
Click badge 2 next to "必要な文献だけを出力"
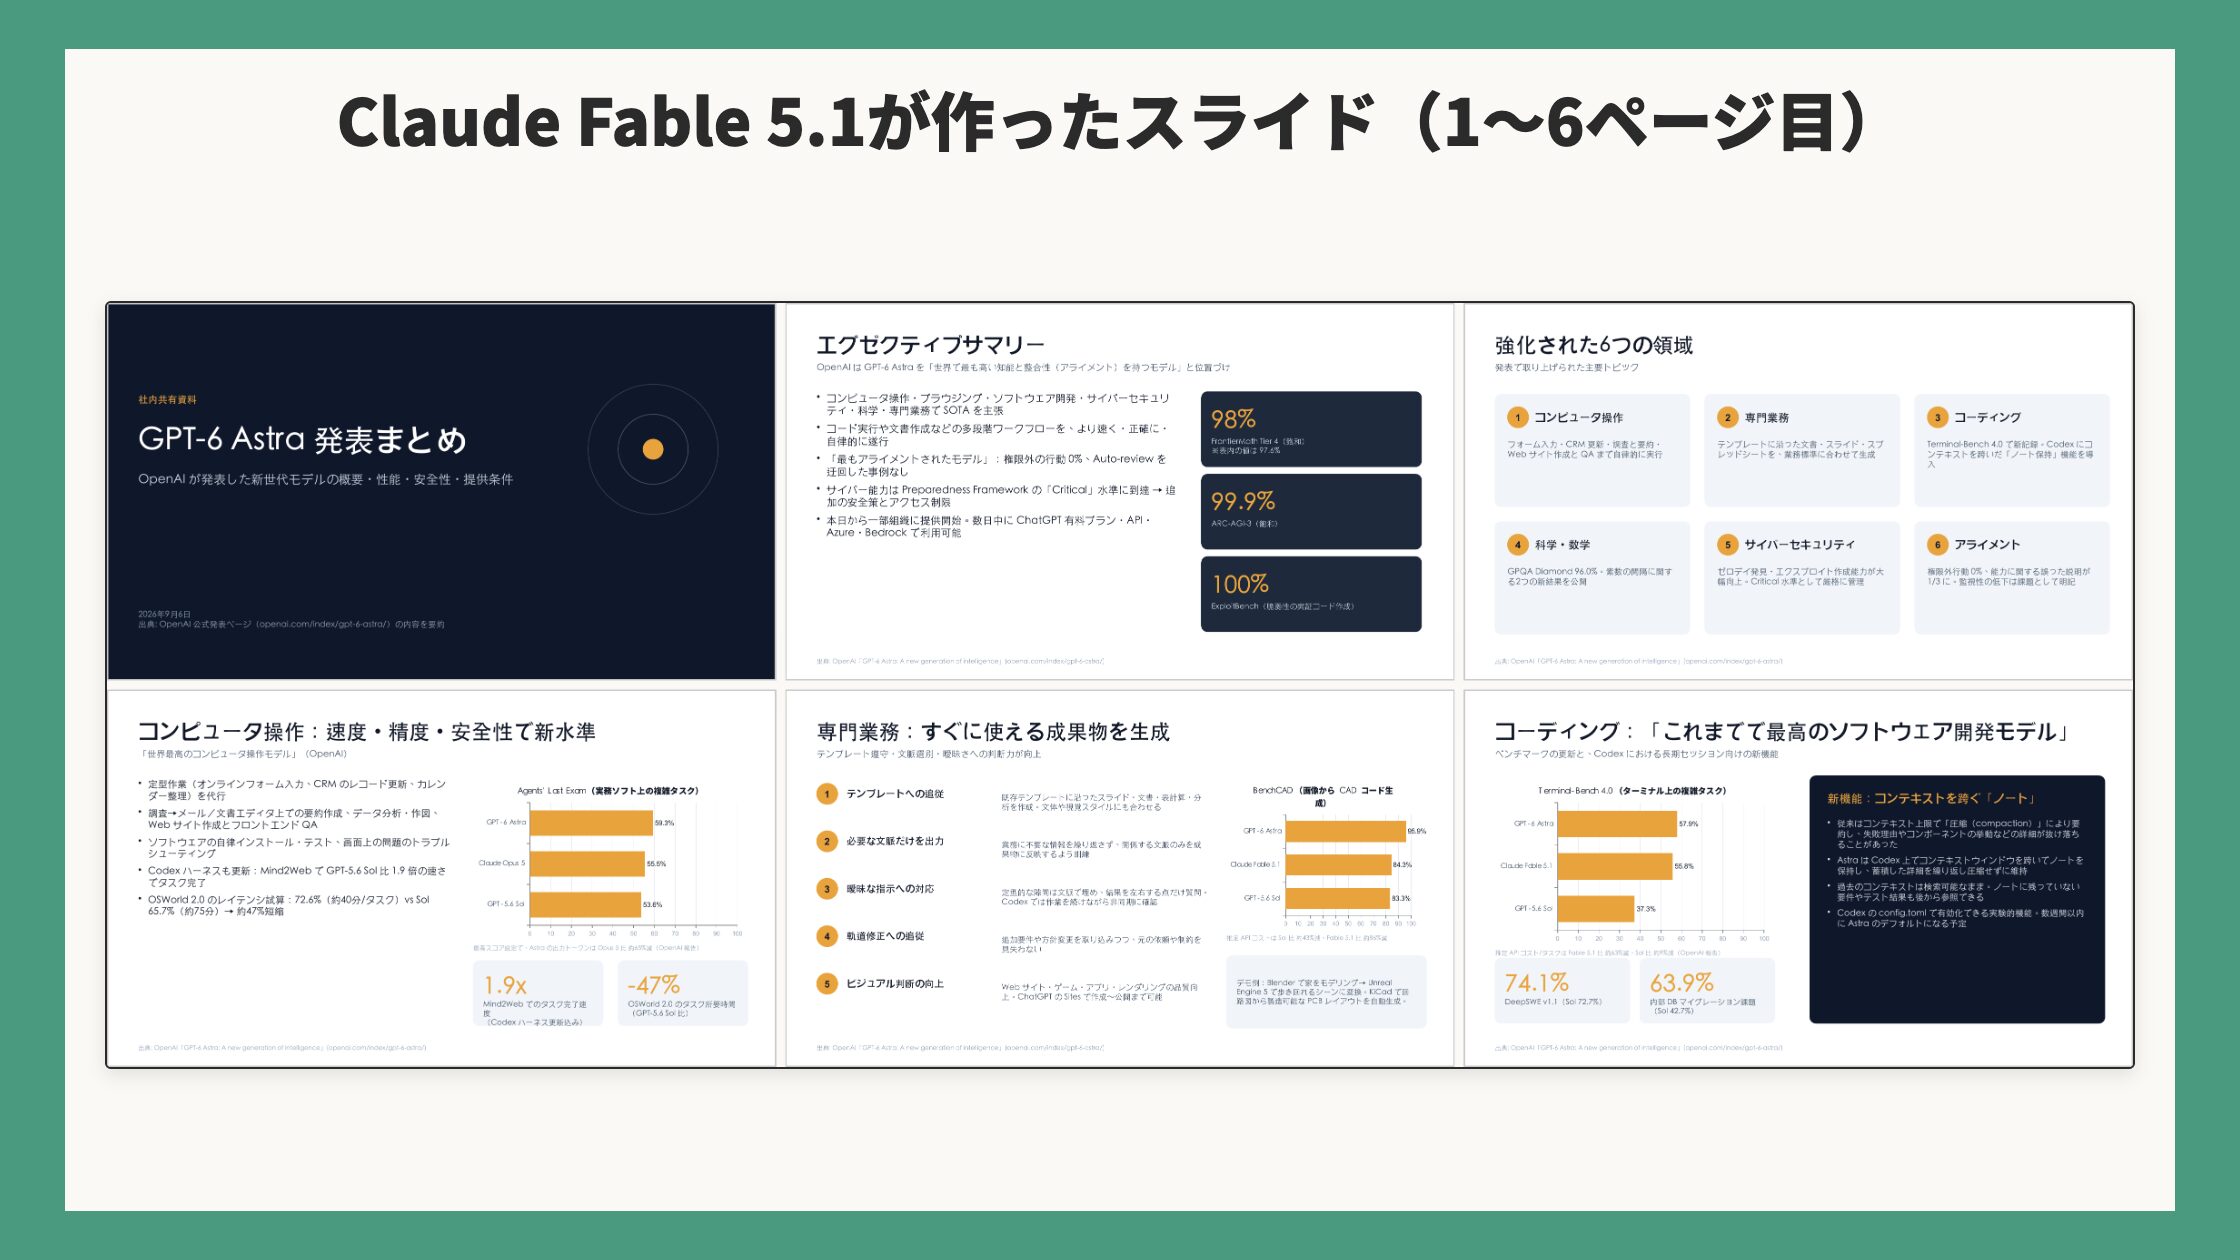[x=827, y=841]
